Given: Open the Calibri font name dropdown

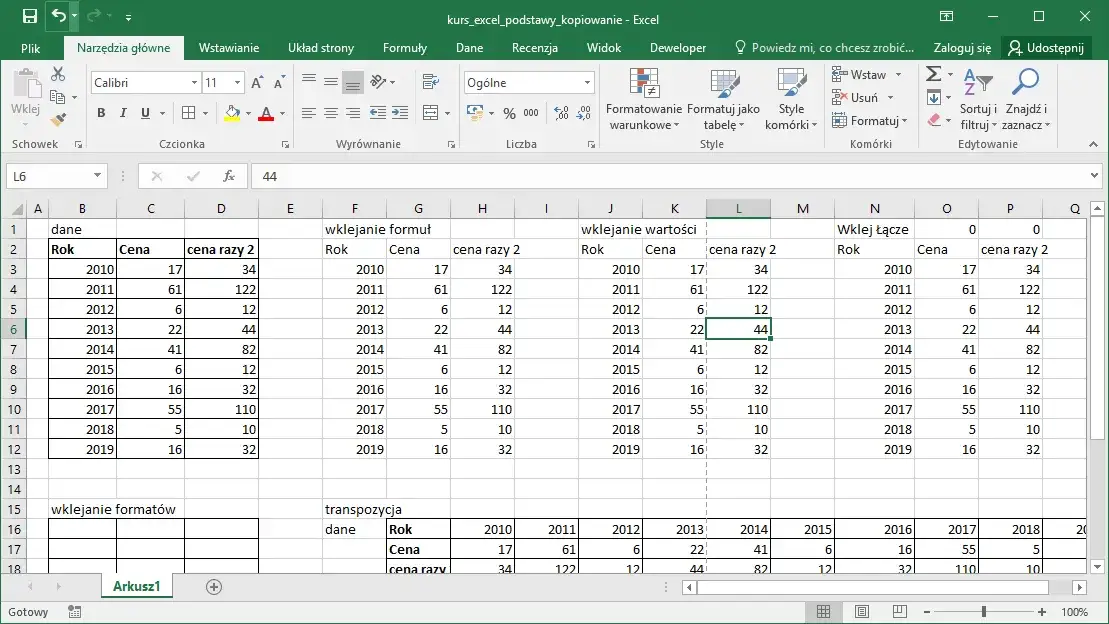Looking at the screenshot, I should [x=194, y=83].
